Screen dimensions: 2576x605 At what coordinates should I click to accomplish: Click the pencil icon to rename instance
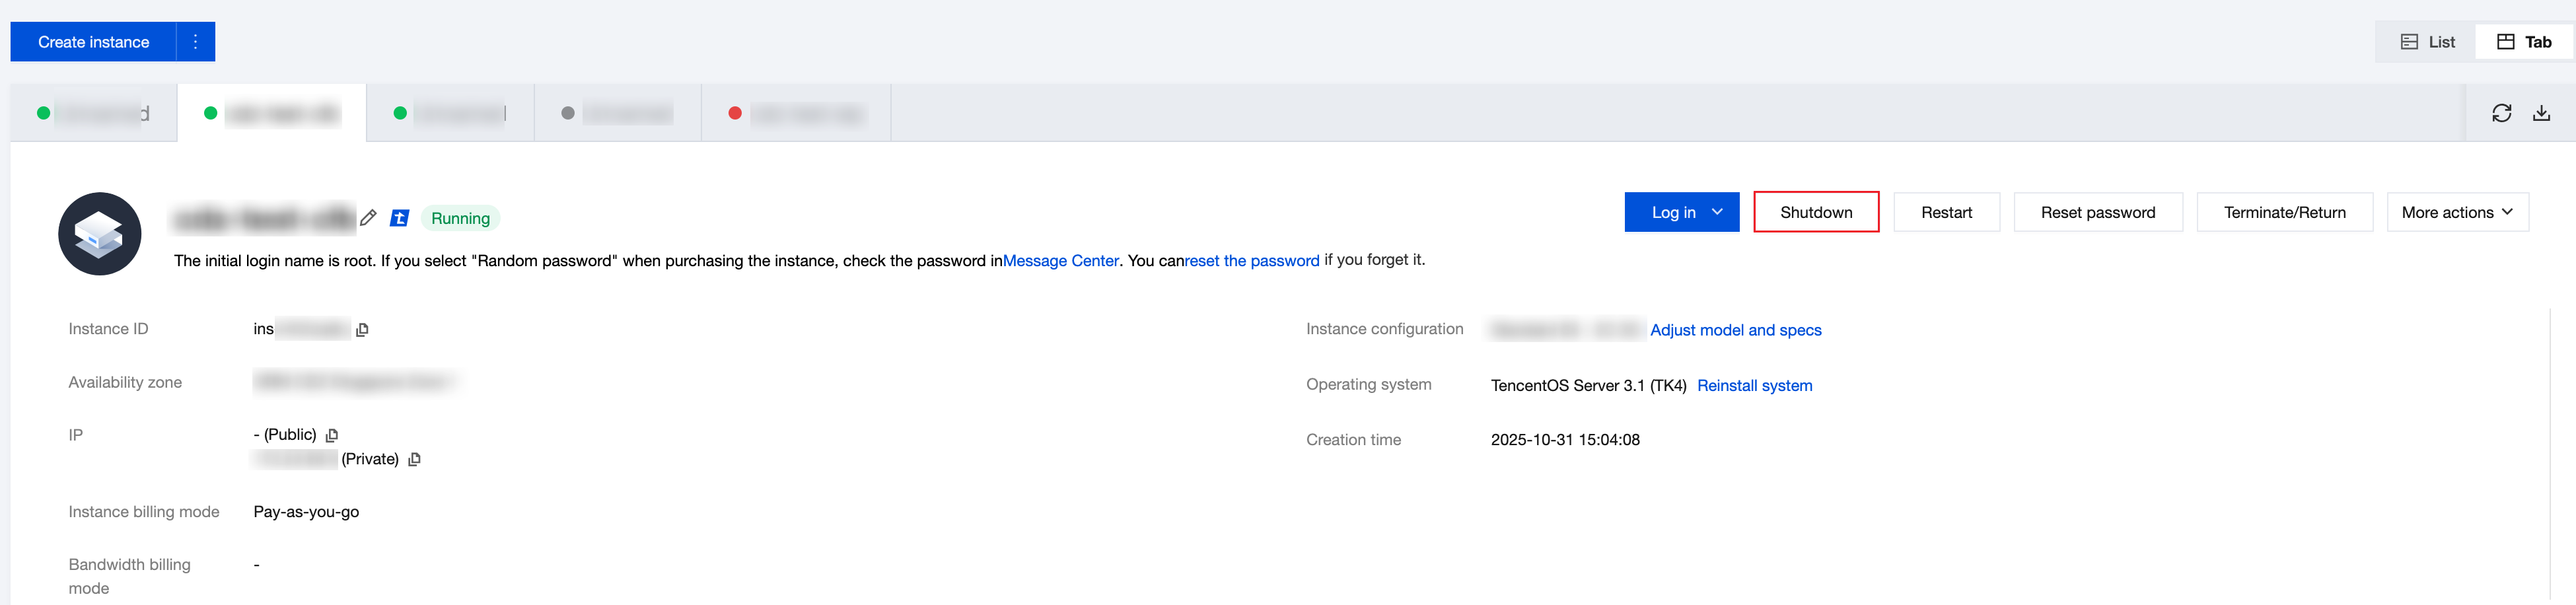(x=368, y=218)
